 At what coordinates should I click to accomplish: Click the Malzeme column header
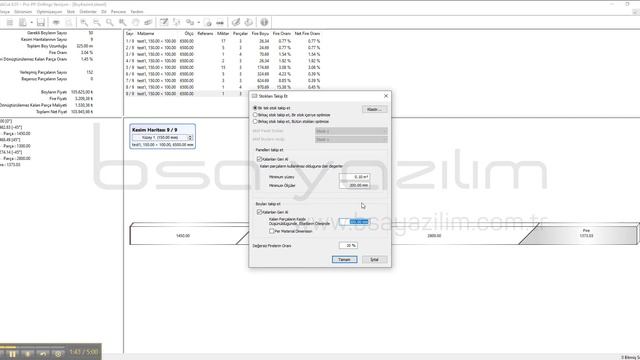pyautogui.click(x=145, y=33)
